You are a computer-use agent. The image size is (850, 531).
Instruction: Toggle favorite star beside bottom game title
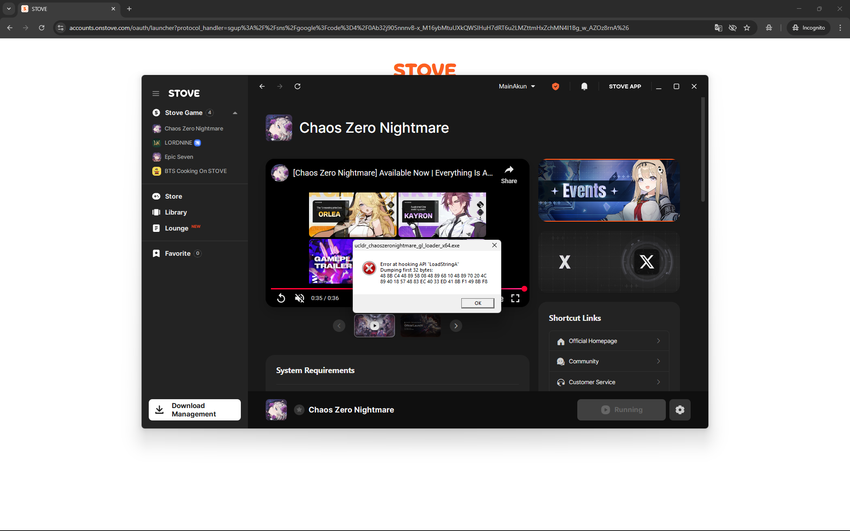[x=299, y=410]
